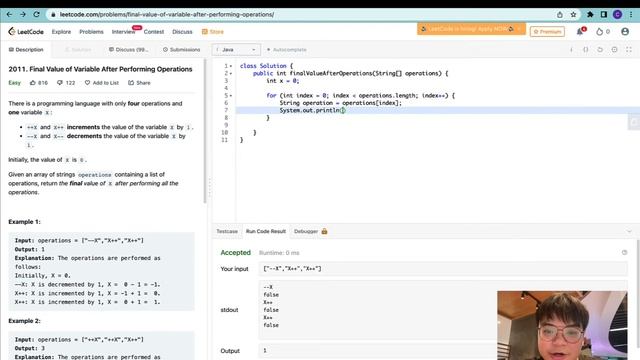This screenshot has width=640, height=360.
Task: Open the editor settings icon
Action: point(614,49)
